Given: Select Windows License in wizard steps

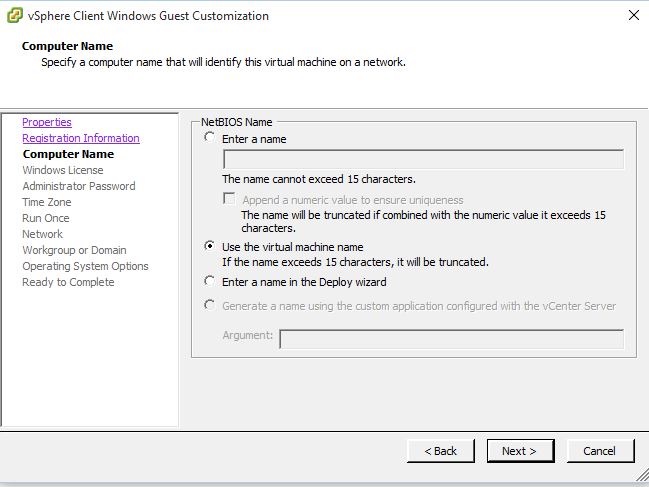Looking at the screenshot, I should click(63, 170).
